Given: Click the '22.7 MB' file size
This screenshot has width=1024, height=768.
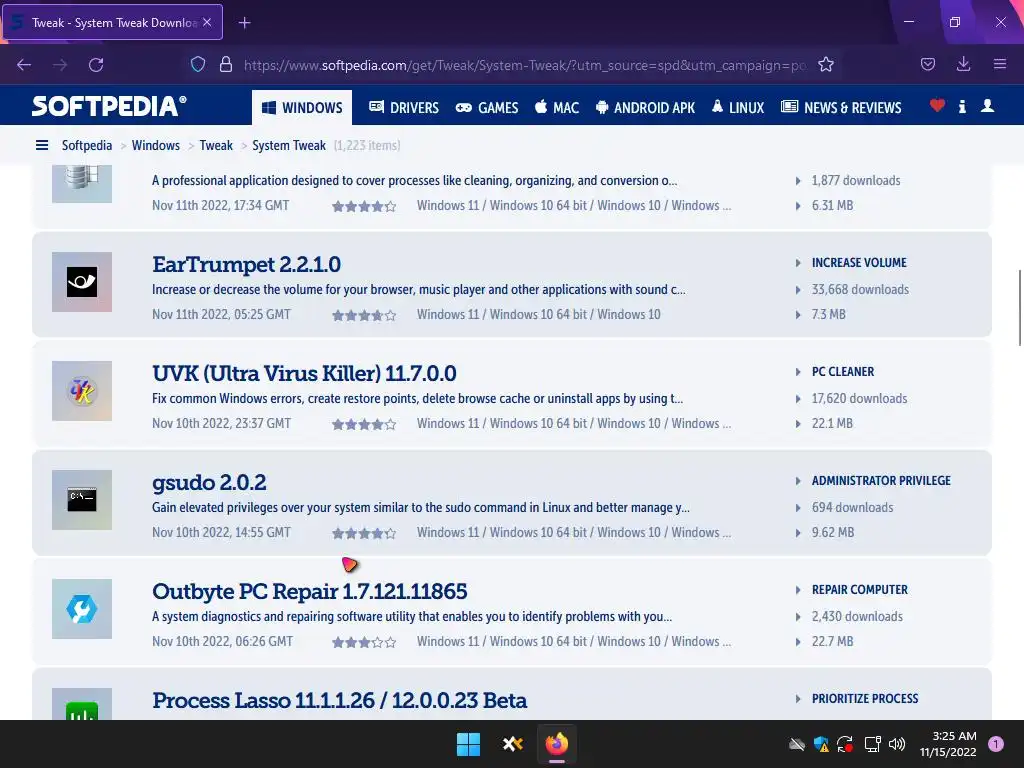Looking at the screenshot, I should tap(832, 641).
